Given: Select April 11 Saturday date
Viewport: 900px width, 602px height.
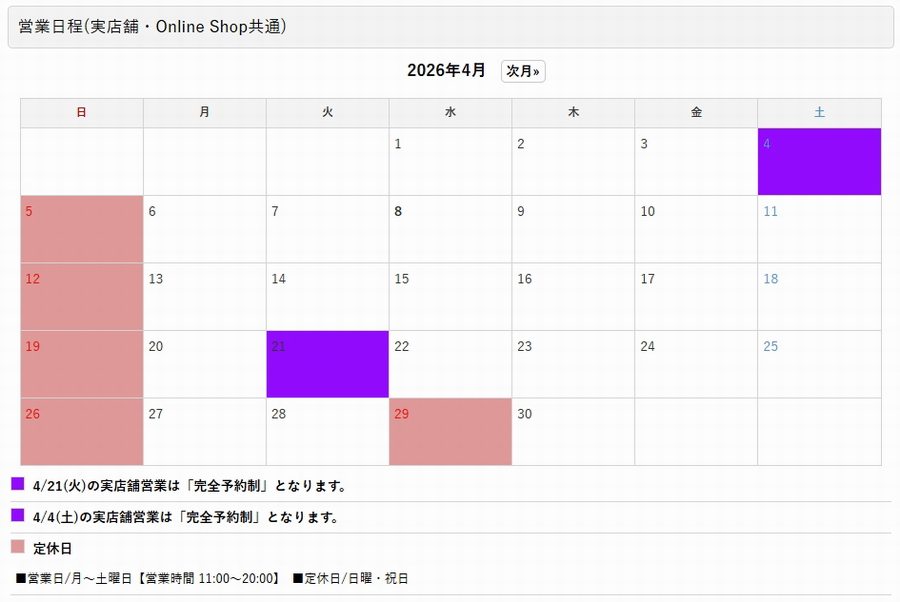Looking at the screenshot, I should [x=819, y=228].
